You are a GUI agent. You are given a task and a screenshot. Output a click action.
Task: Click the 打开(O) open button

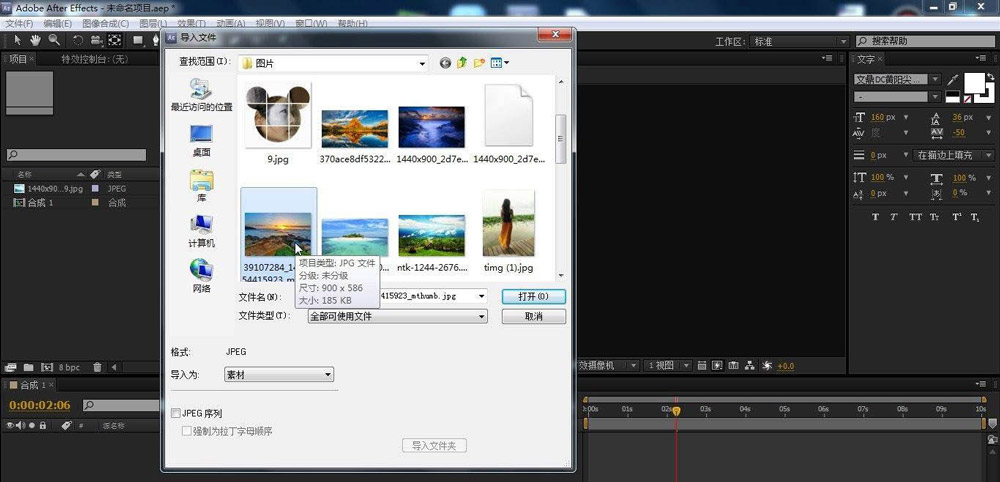point(533,297)
